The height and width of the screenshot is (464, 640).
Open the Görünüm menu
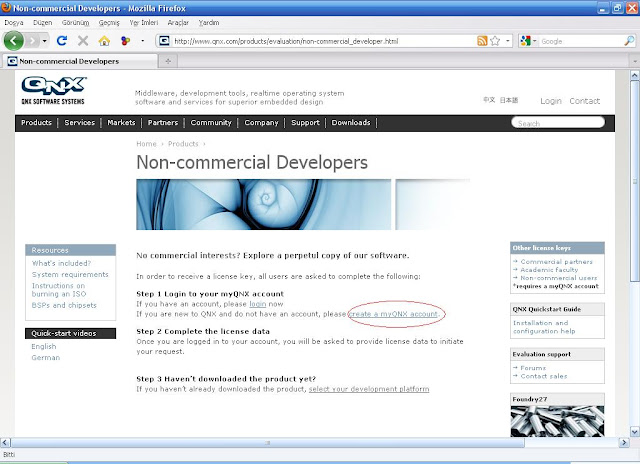click(75, 23)
